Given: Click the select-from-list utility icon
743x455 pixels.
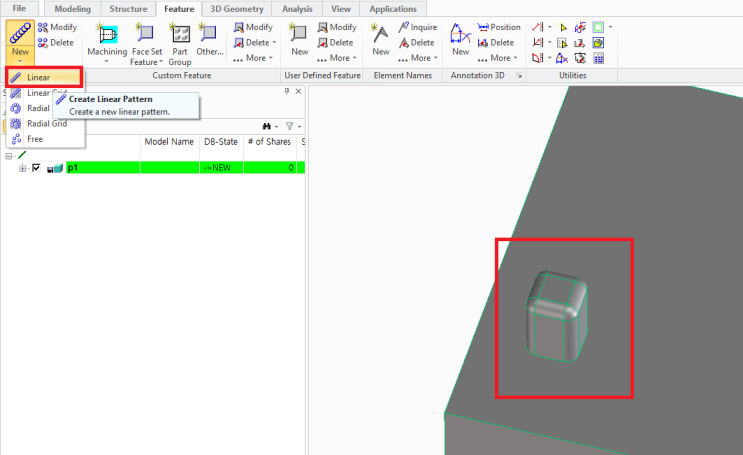Looking at the screenshot, I should [562, 43].
